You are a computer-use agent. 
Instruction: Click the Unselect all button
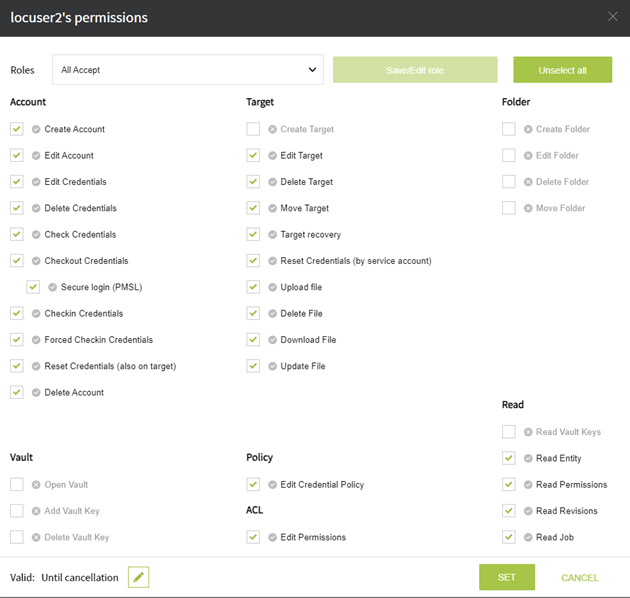[x=562, y=70]
